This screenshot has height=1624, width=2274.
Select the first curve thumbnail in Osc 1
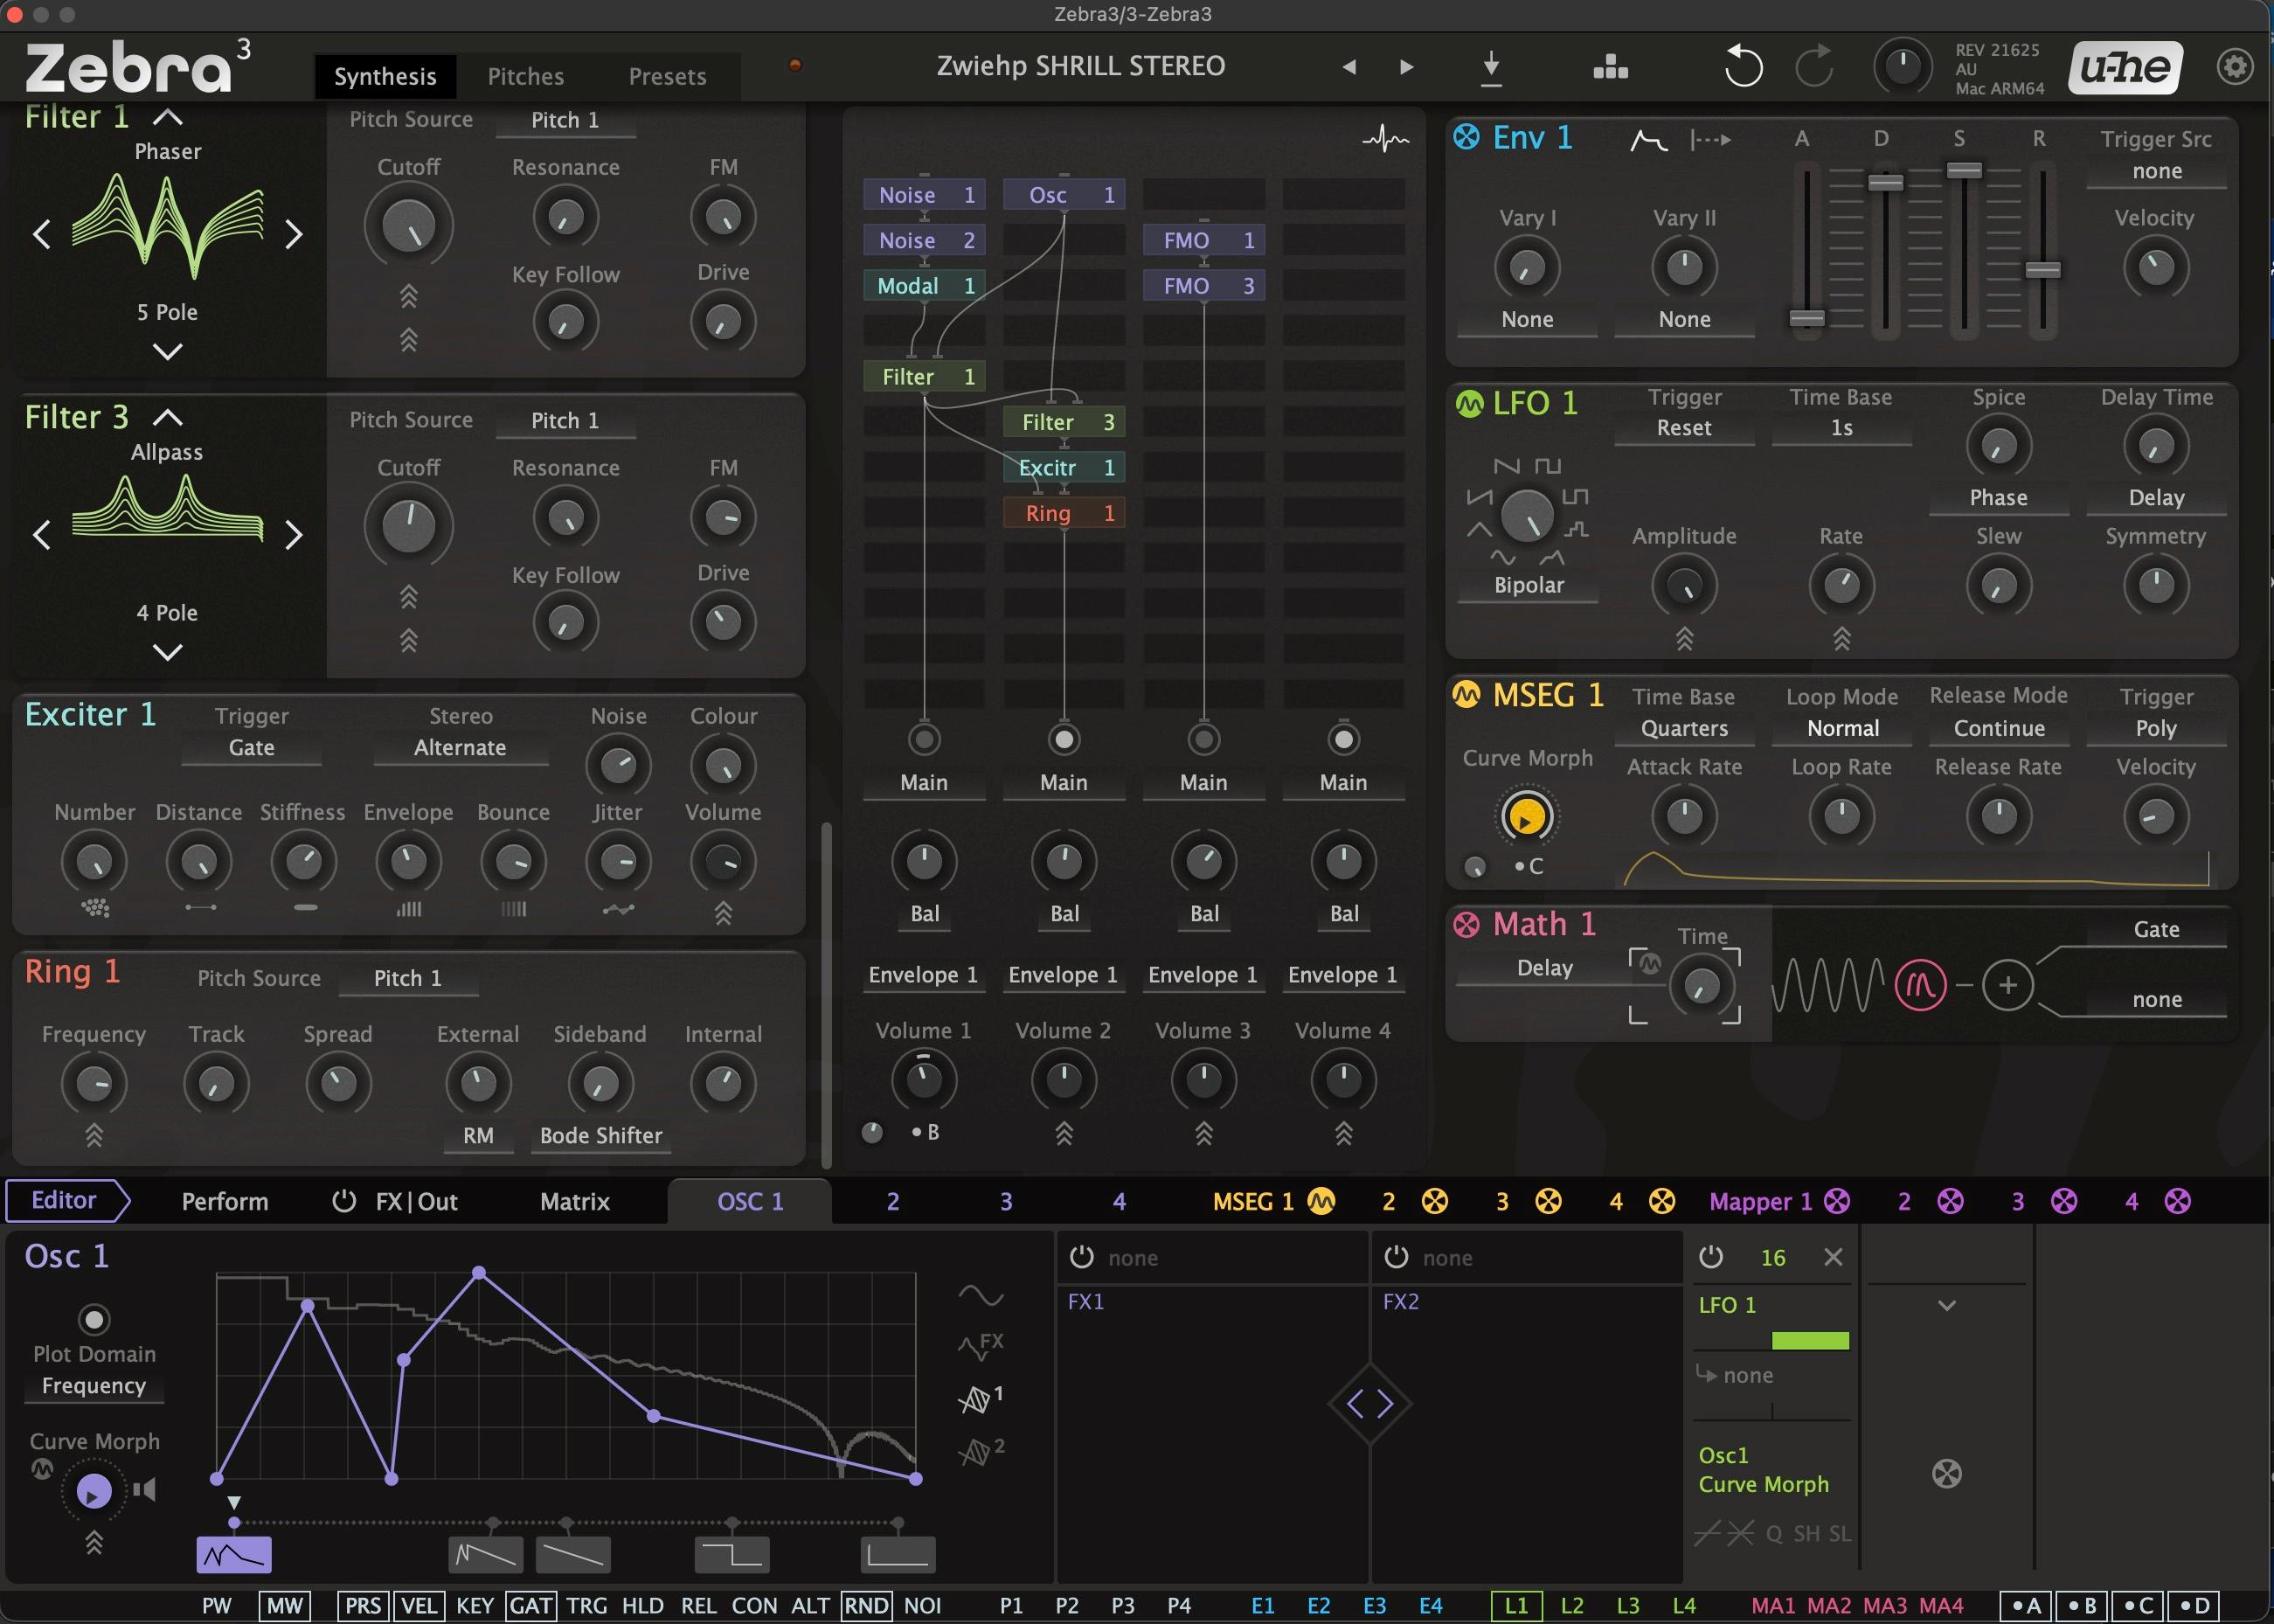pyautogui.click(x=234, y=1555)
